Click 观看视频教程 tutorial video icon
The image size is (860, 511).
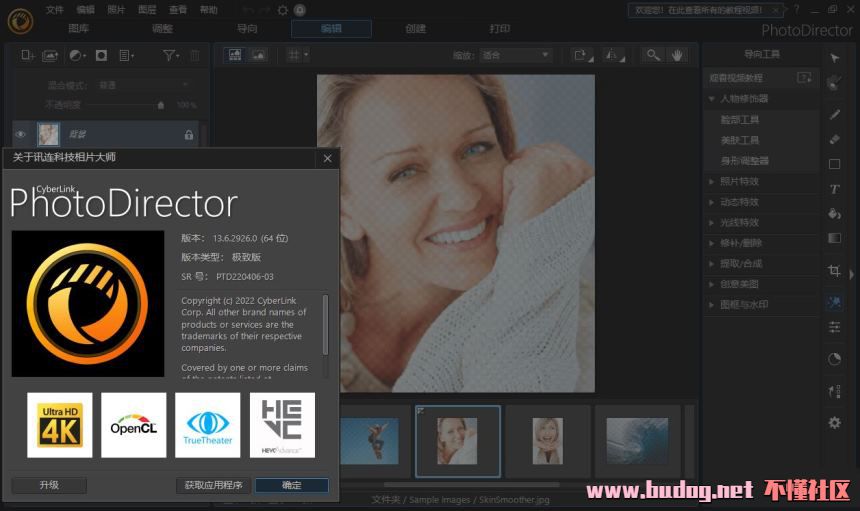[804, 78]
